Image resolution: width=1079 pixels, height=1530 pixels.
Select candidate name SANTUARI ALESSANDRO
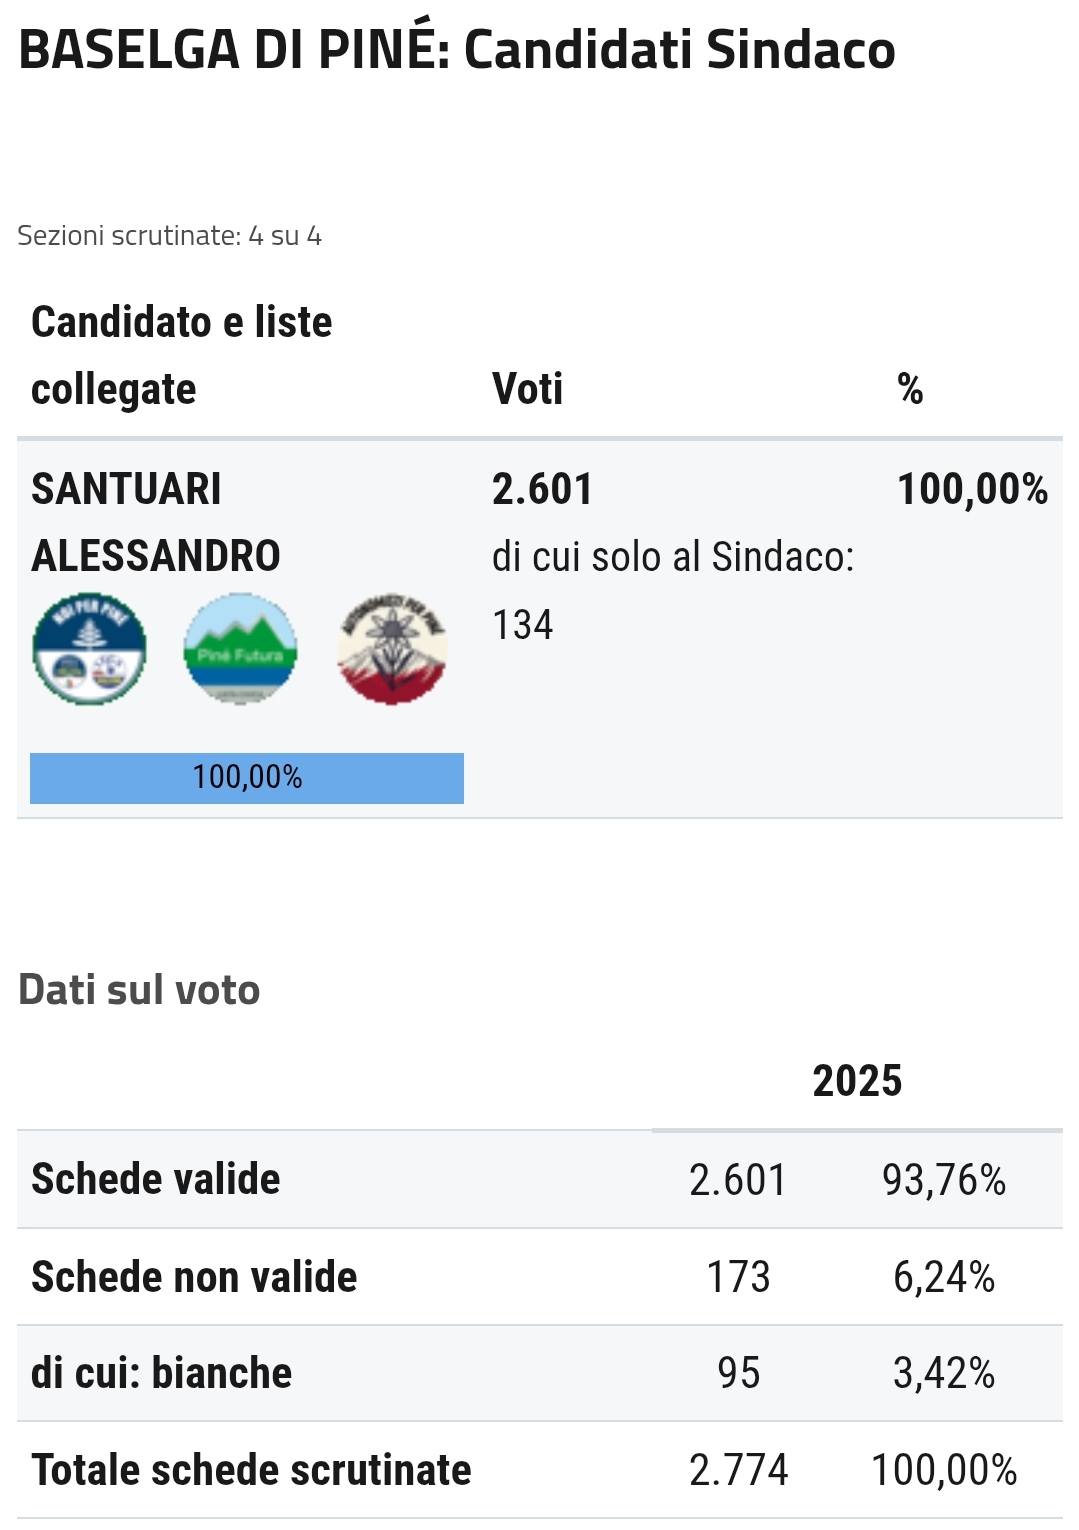156,522
